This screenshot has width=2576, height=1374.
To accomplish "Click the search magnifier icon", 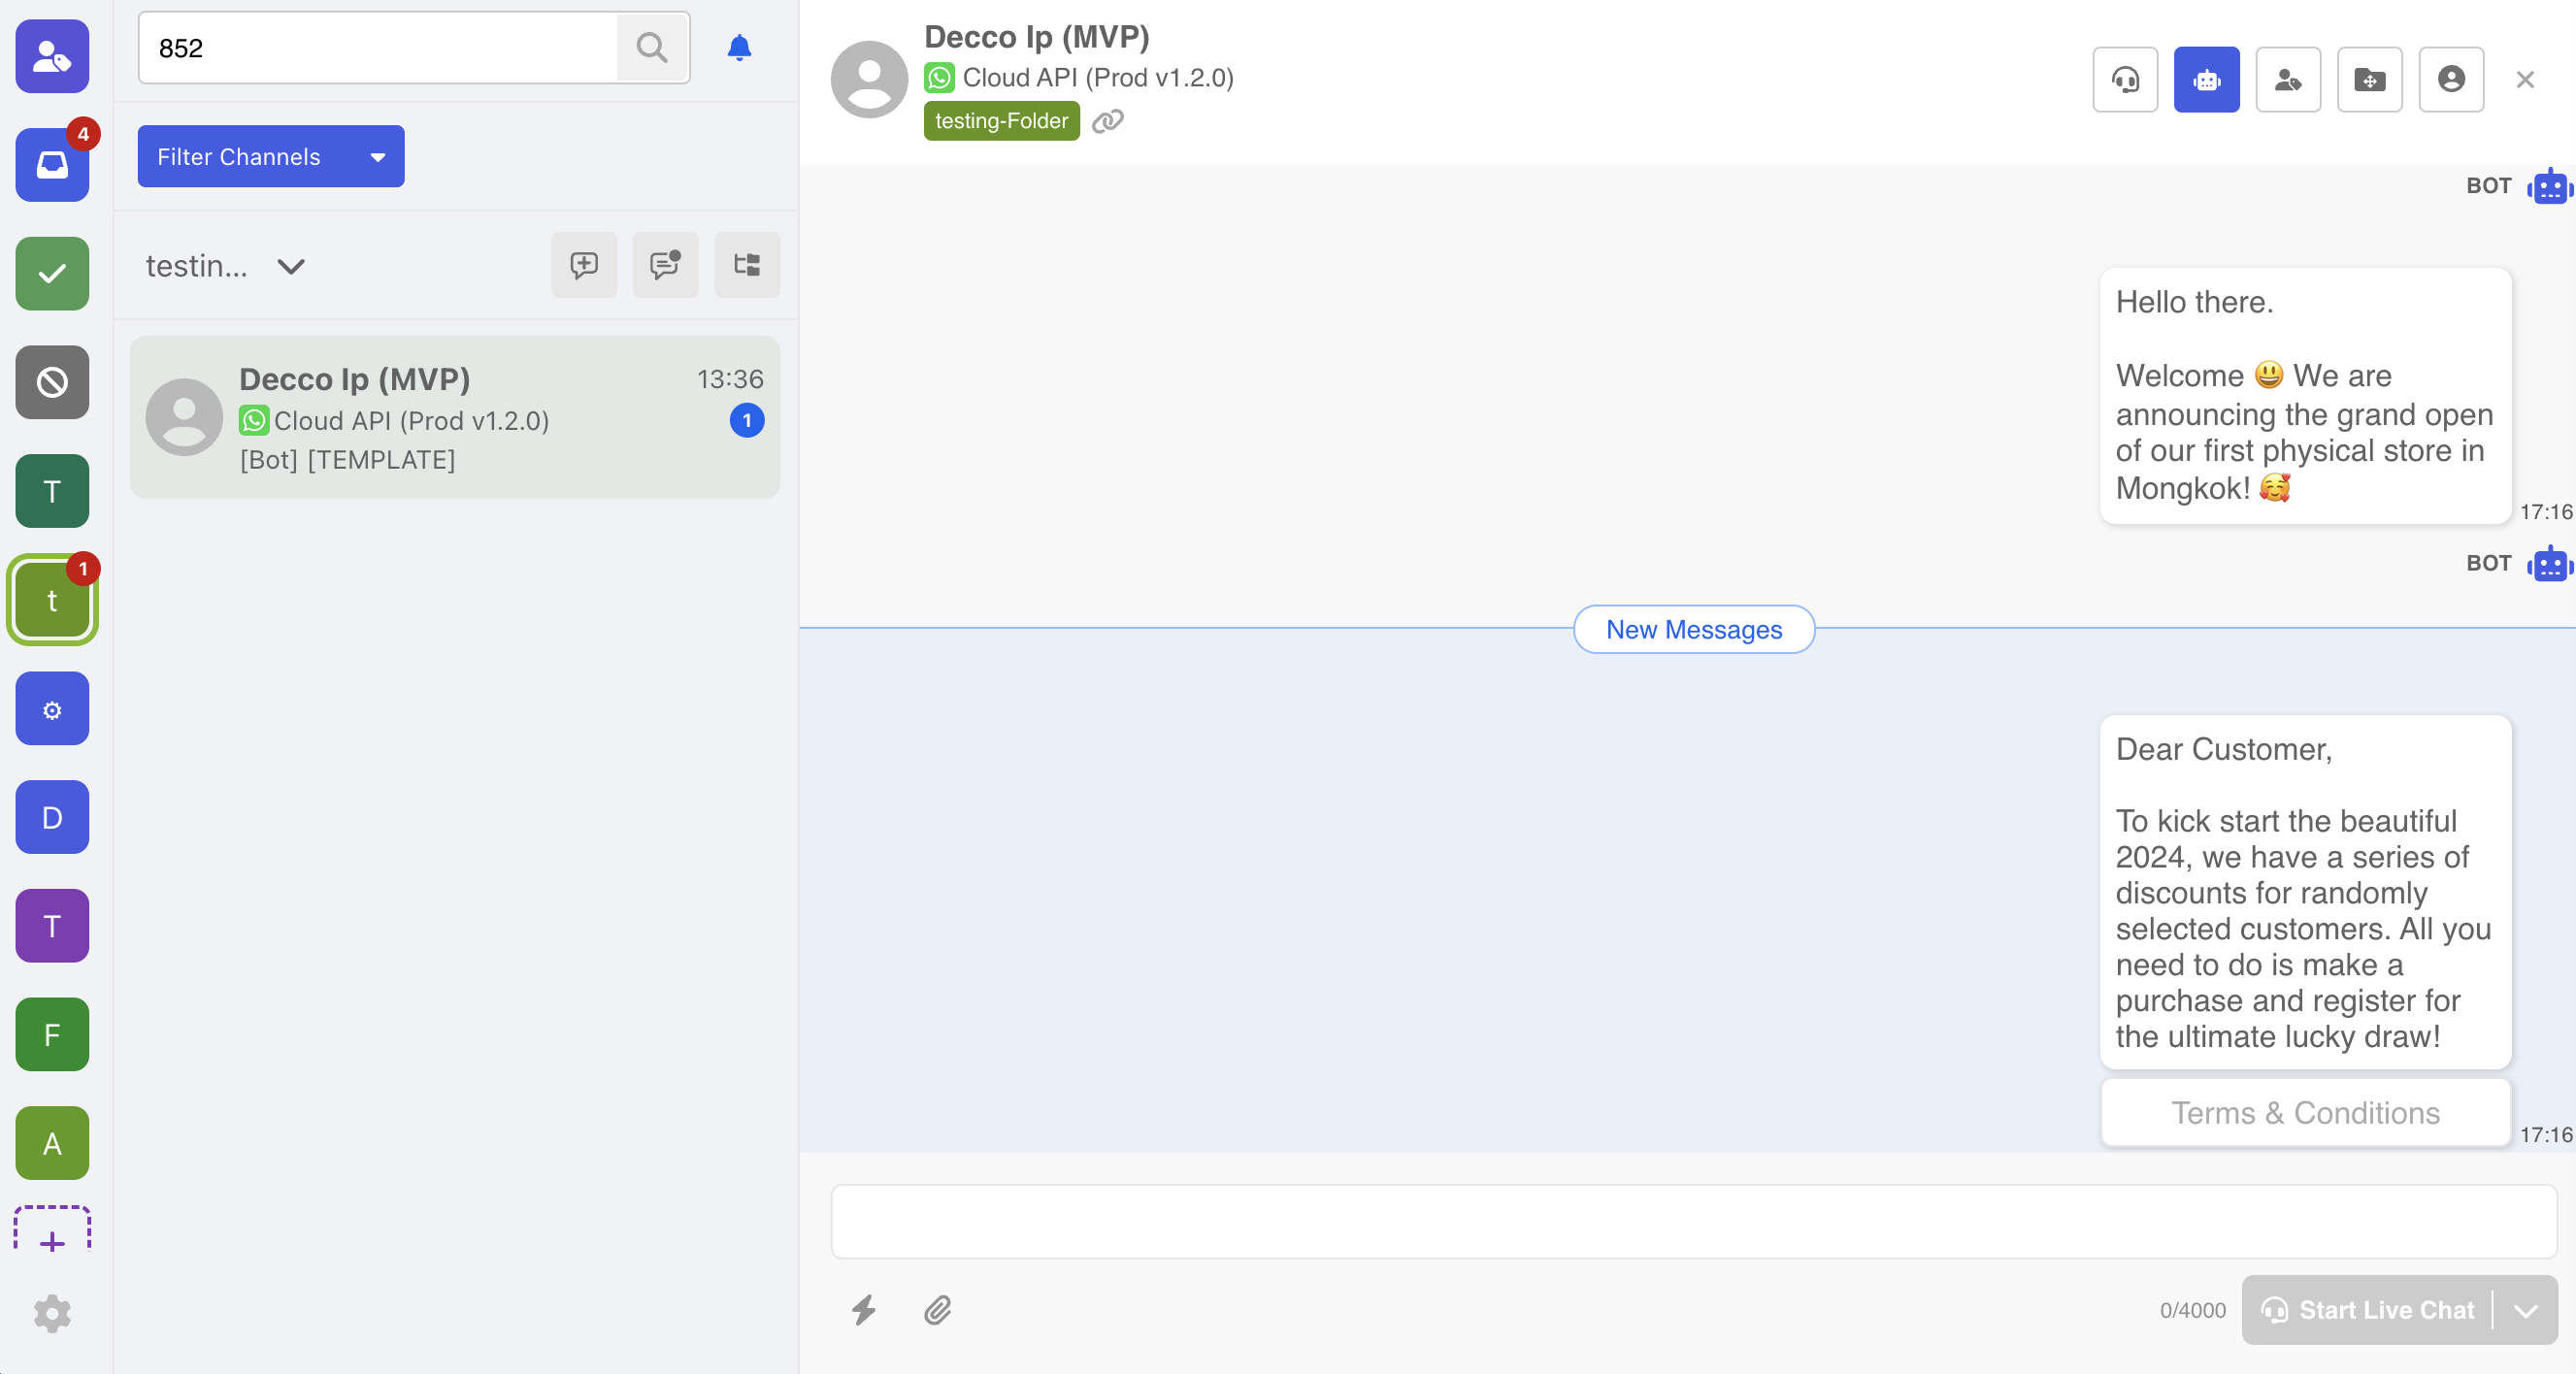I will tap(652, 48).
